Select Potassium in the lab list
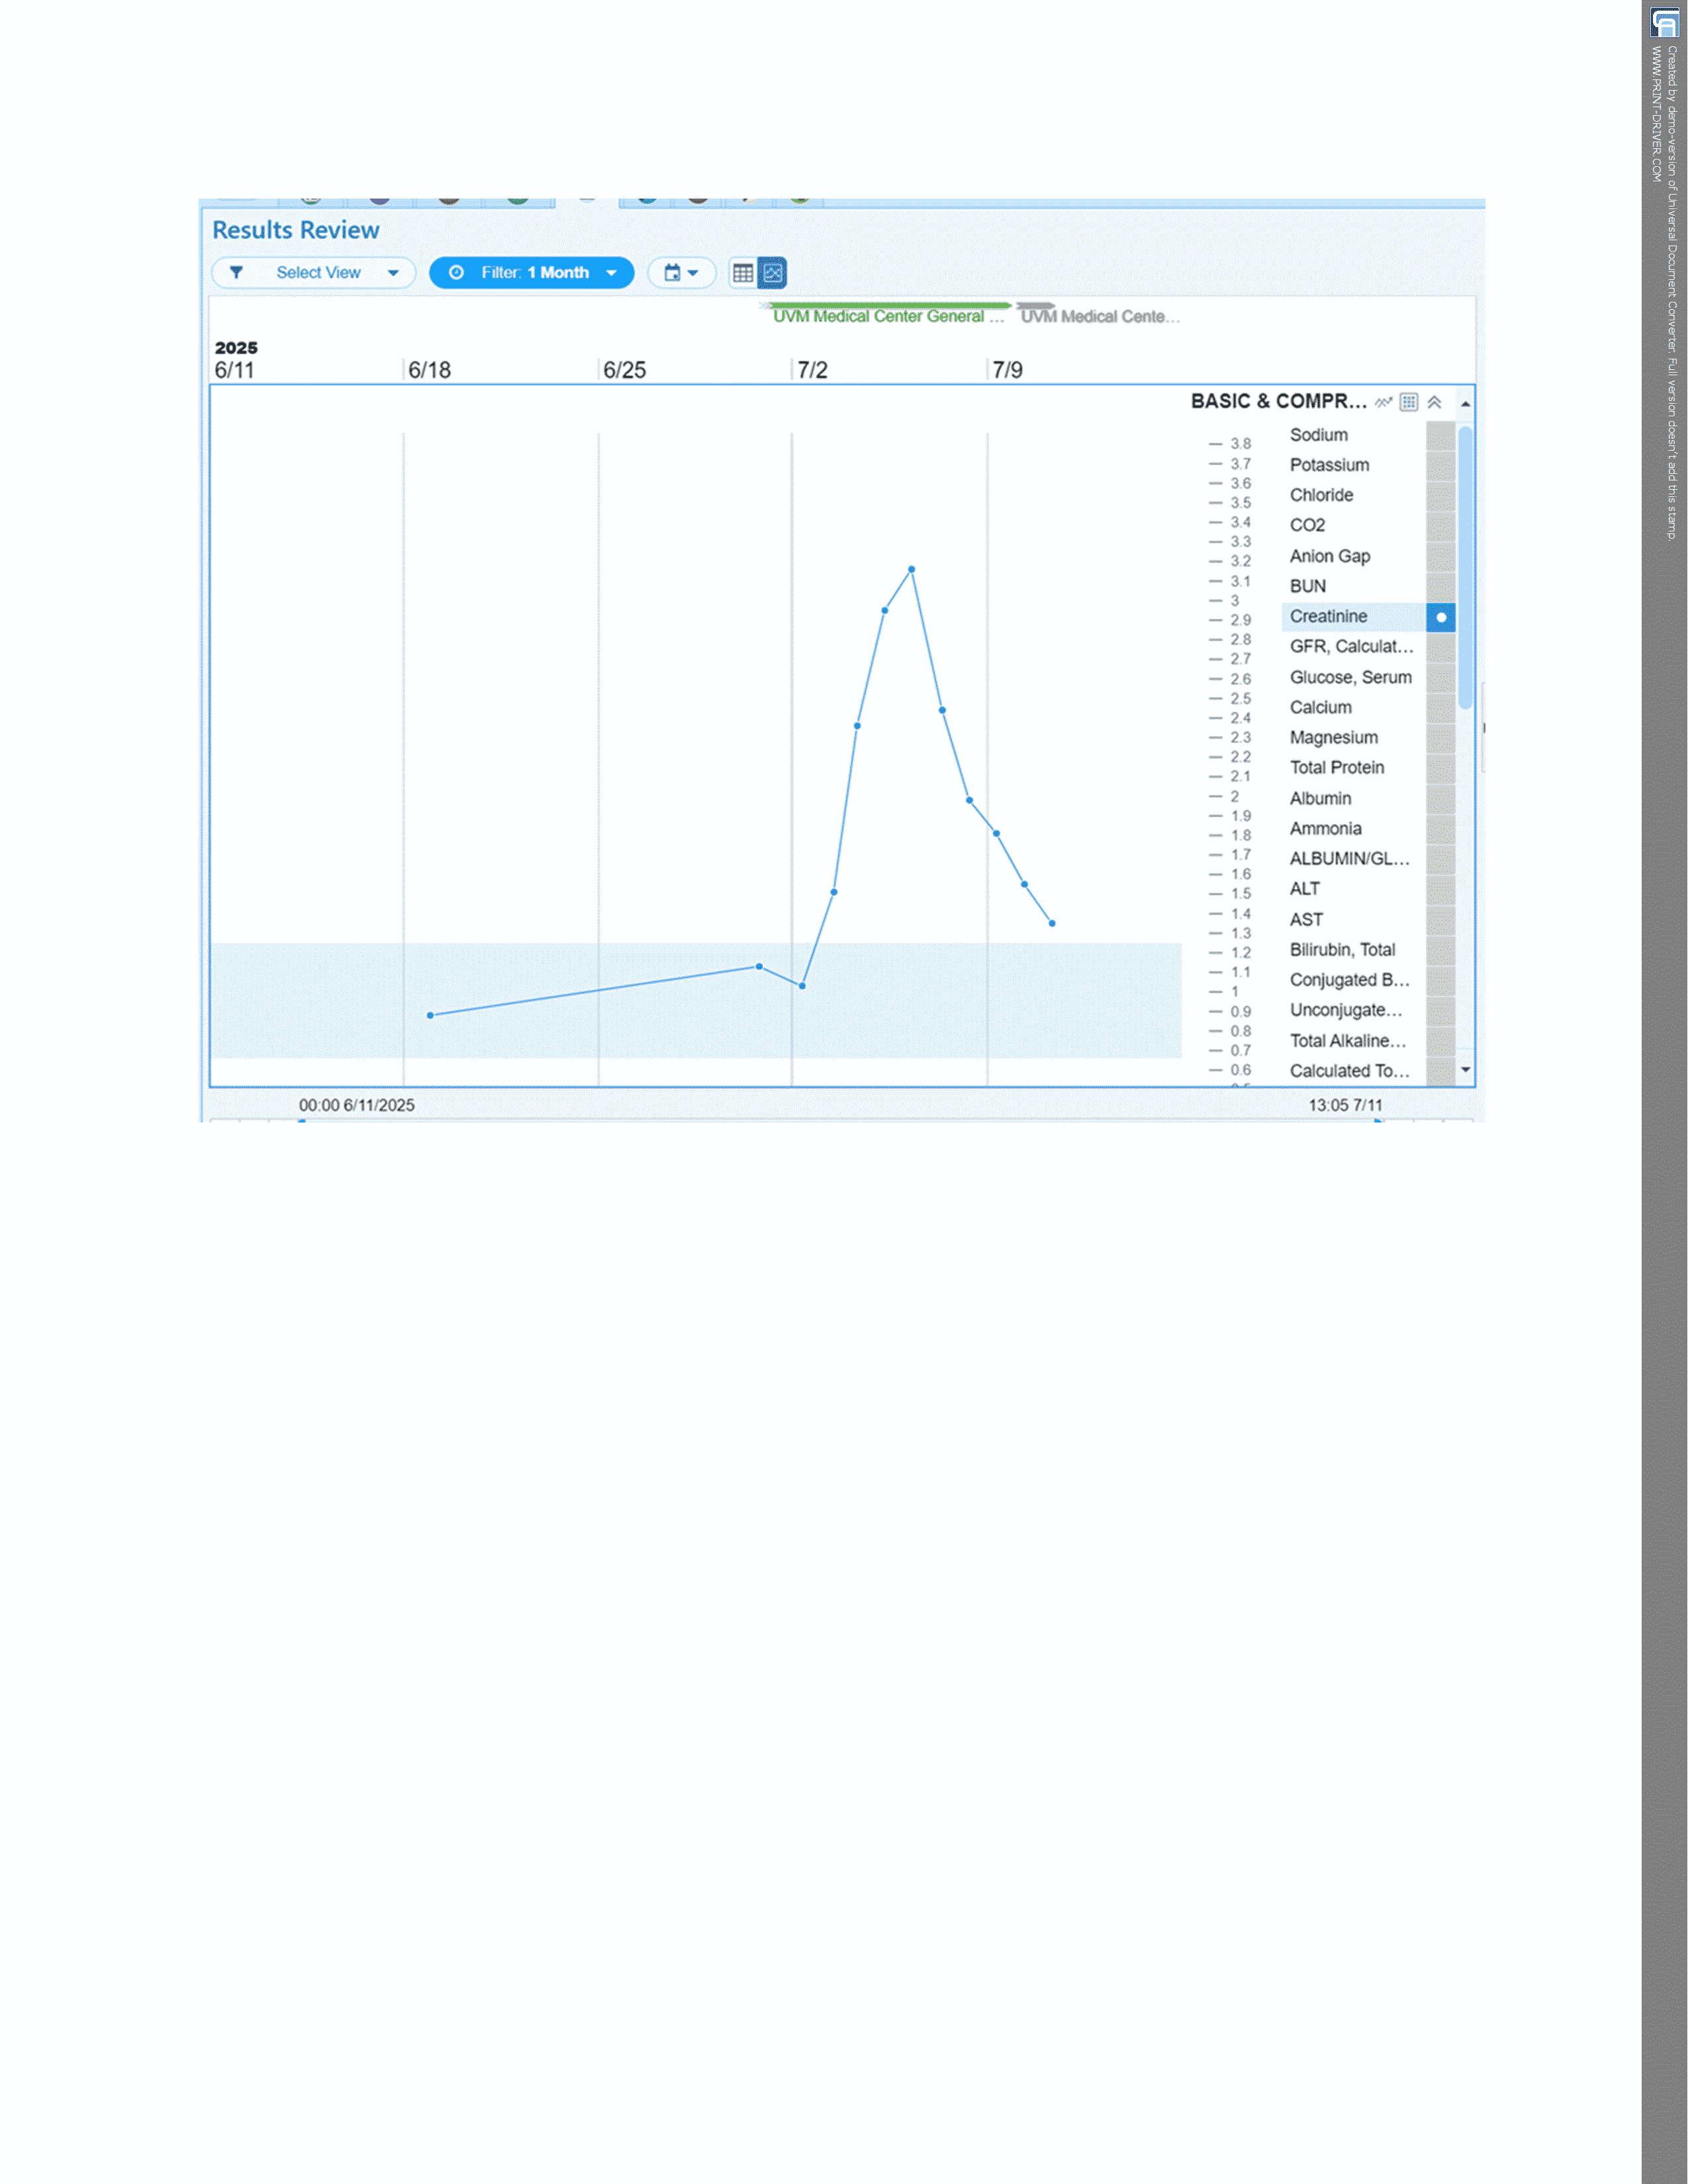Screen dimensions: 1688x2184 (1329, 465)
